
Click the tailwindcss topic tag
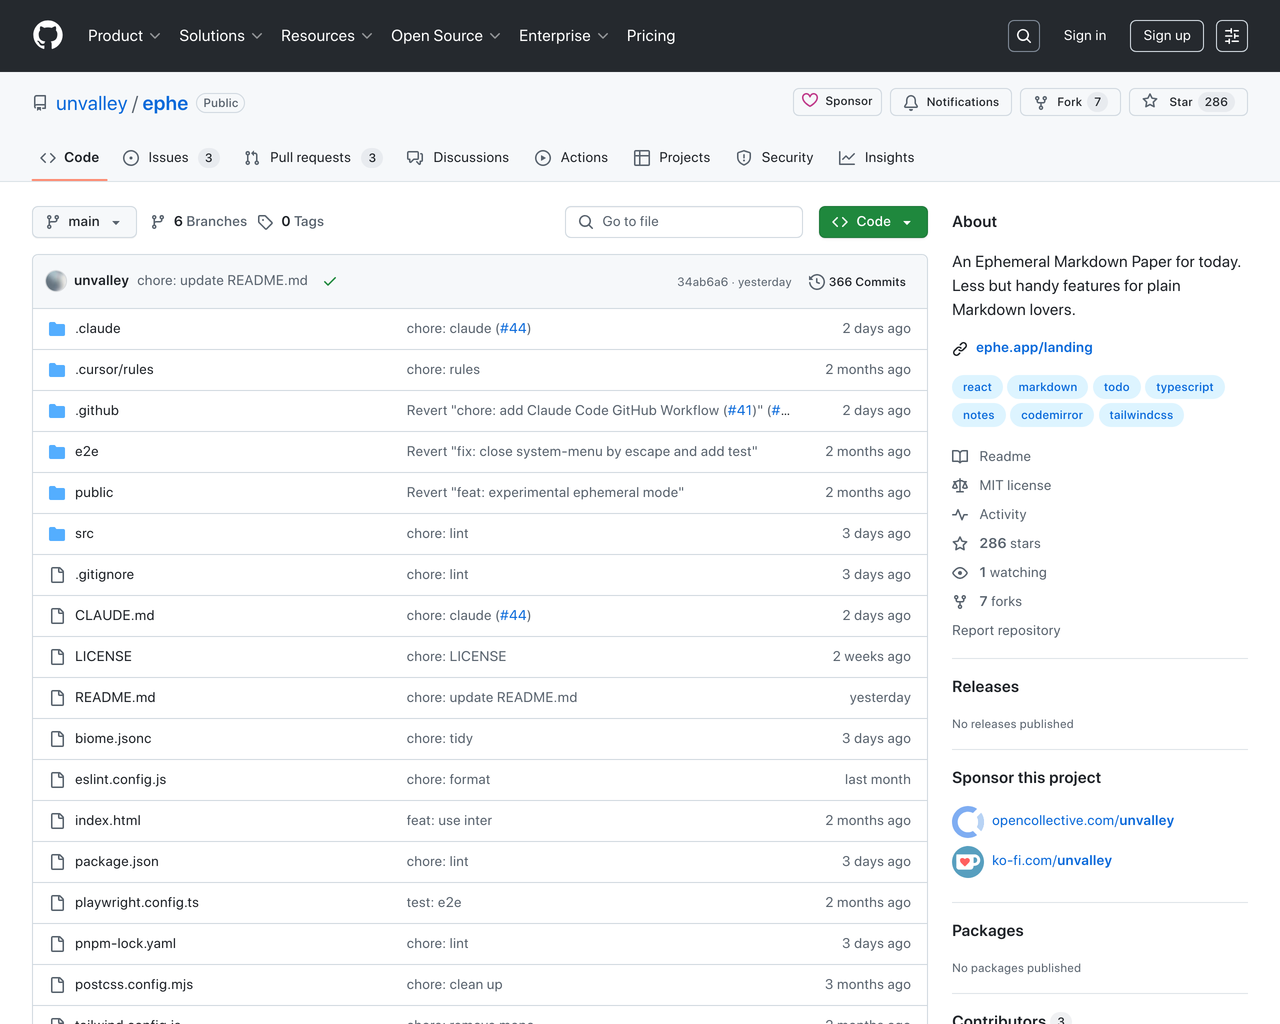(x=1141, y=416)
